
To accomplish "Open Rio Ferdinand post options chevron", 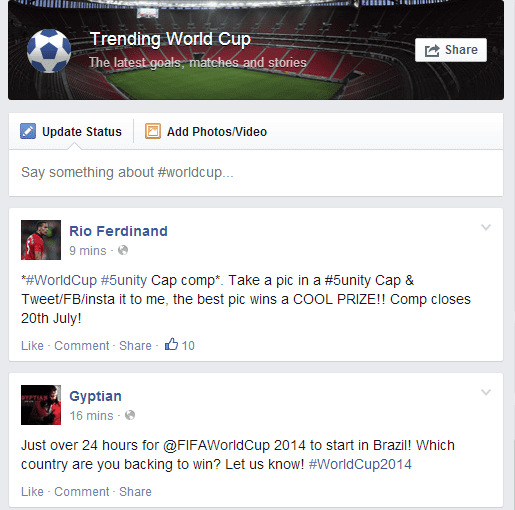I will click(486, 227).
